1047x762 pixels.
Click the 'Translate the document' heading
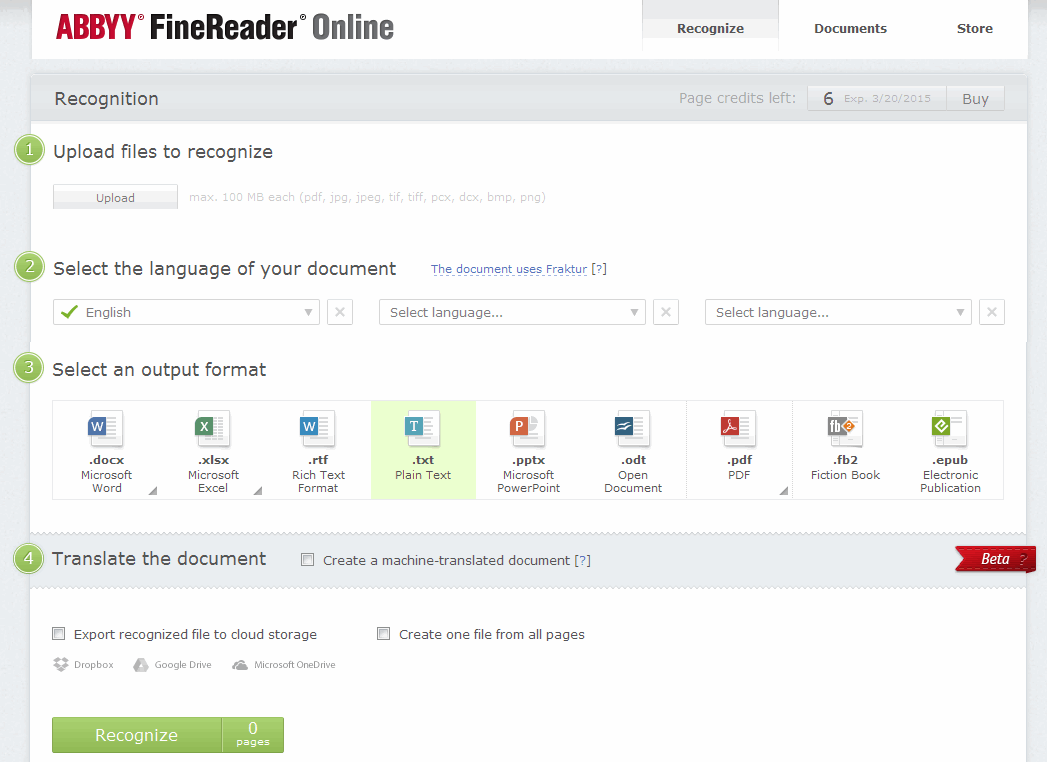click(159, 559)
